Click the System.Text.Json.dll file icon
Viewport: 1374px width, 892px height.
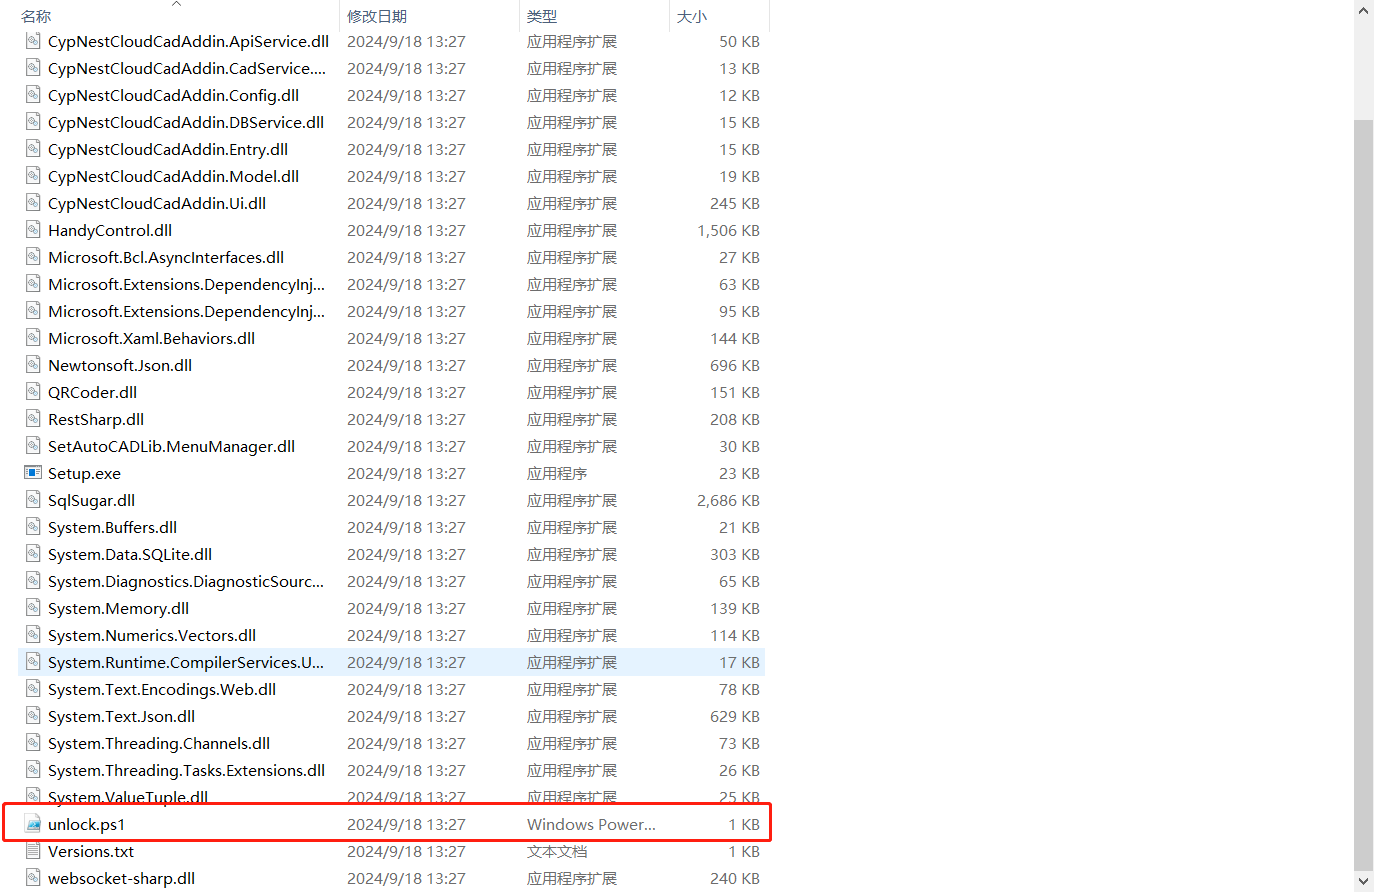pyautogui.click(x=33, y=716)
